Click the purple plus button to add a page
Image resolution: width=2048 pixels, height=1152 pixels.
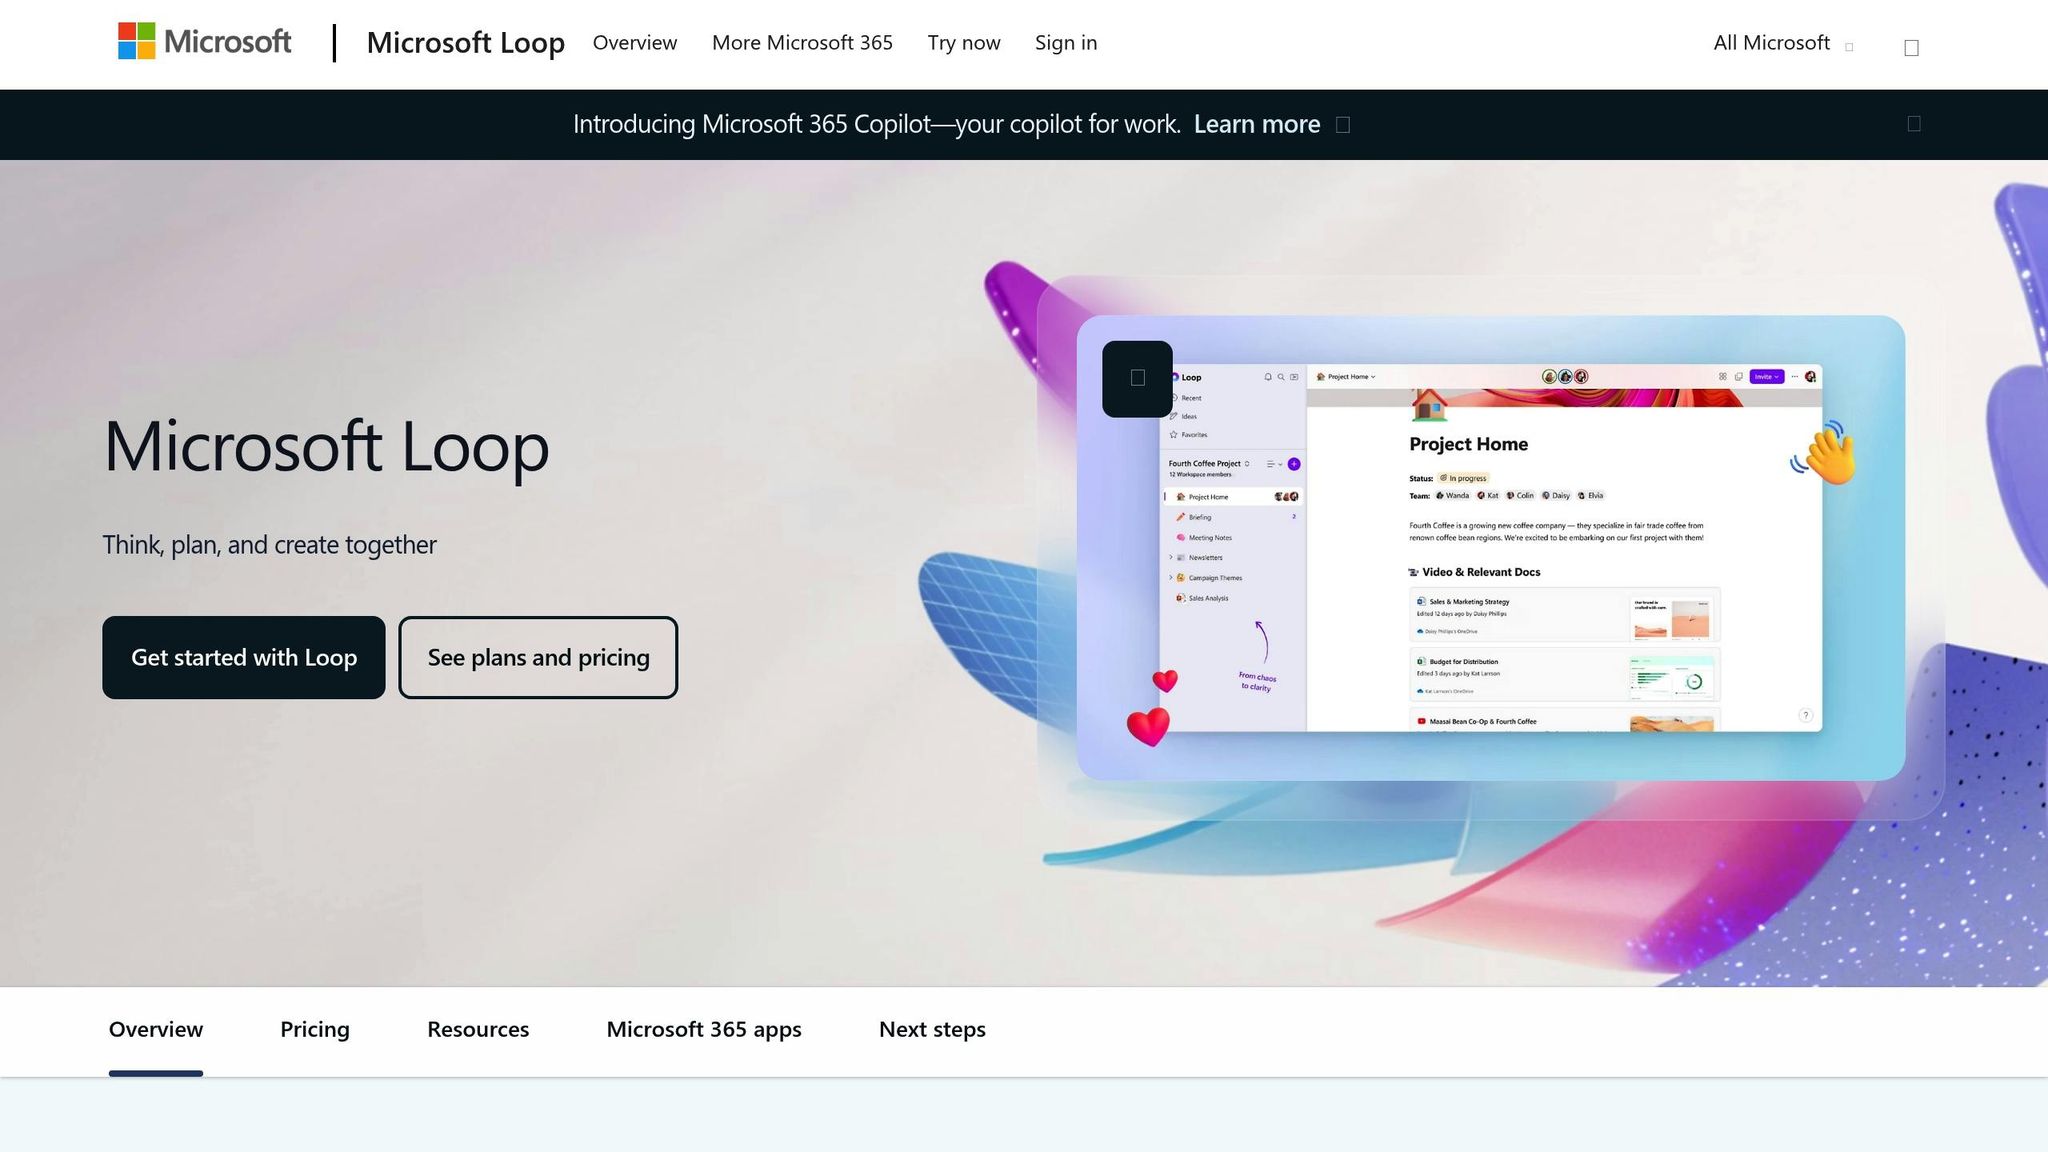[1294, 464]
